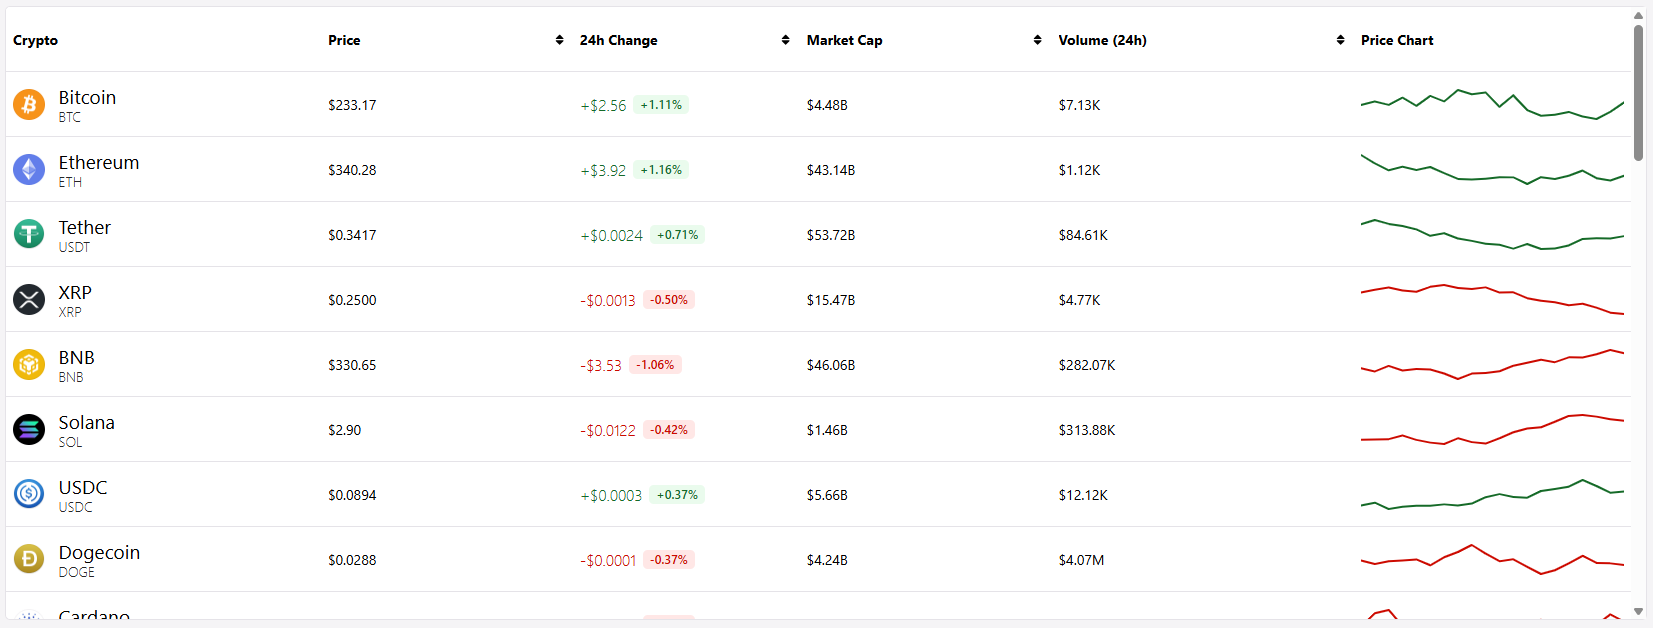Click the BNB red sparkline chart
The image size is (1653, 628).
[x=1492, y=364]
